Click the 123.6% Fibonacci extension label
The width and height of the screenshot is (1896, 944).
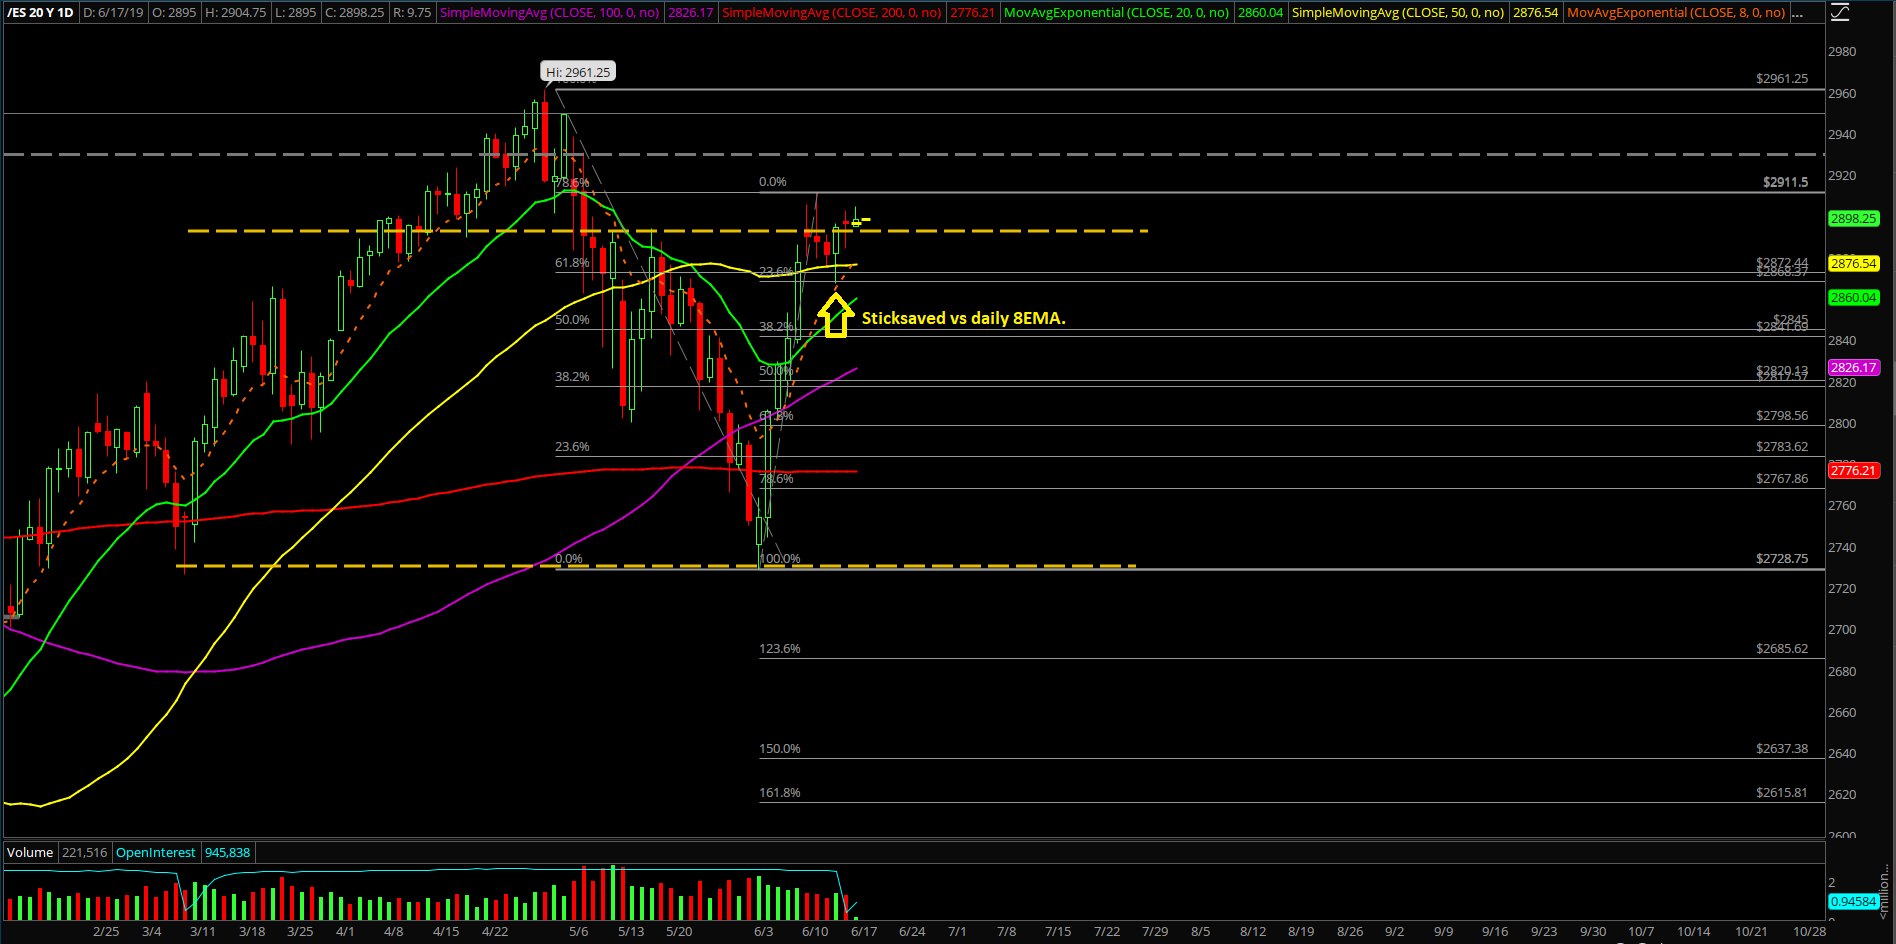point(780,648)
